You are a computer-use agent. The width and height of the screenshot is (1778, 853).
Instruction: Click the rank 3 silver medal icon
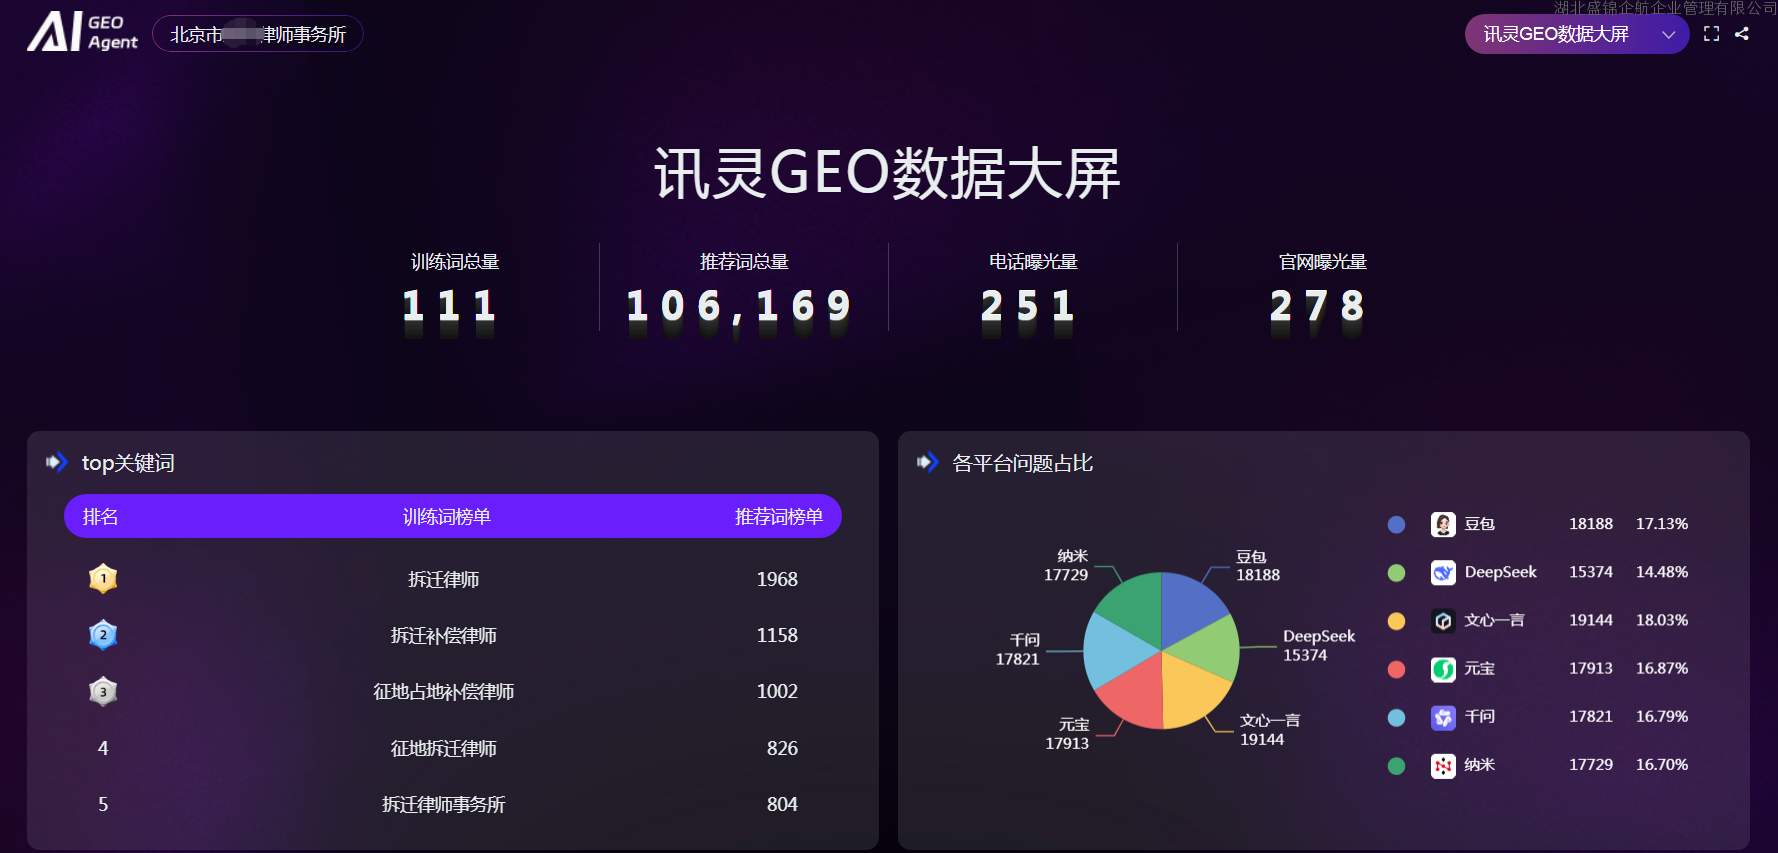tap(103, 691)
